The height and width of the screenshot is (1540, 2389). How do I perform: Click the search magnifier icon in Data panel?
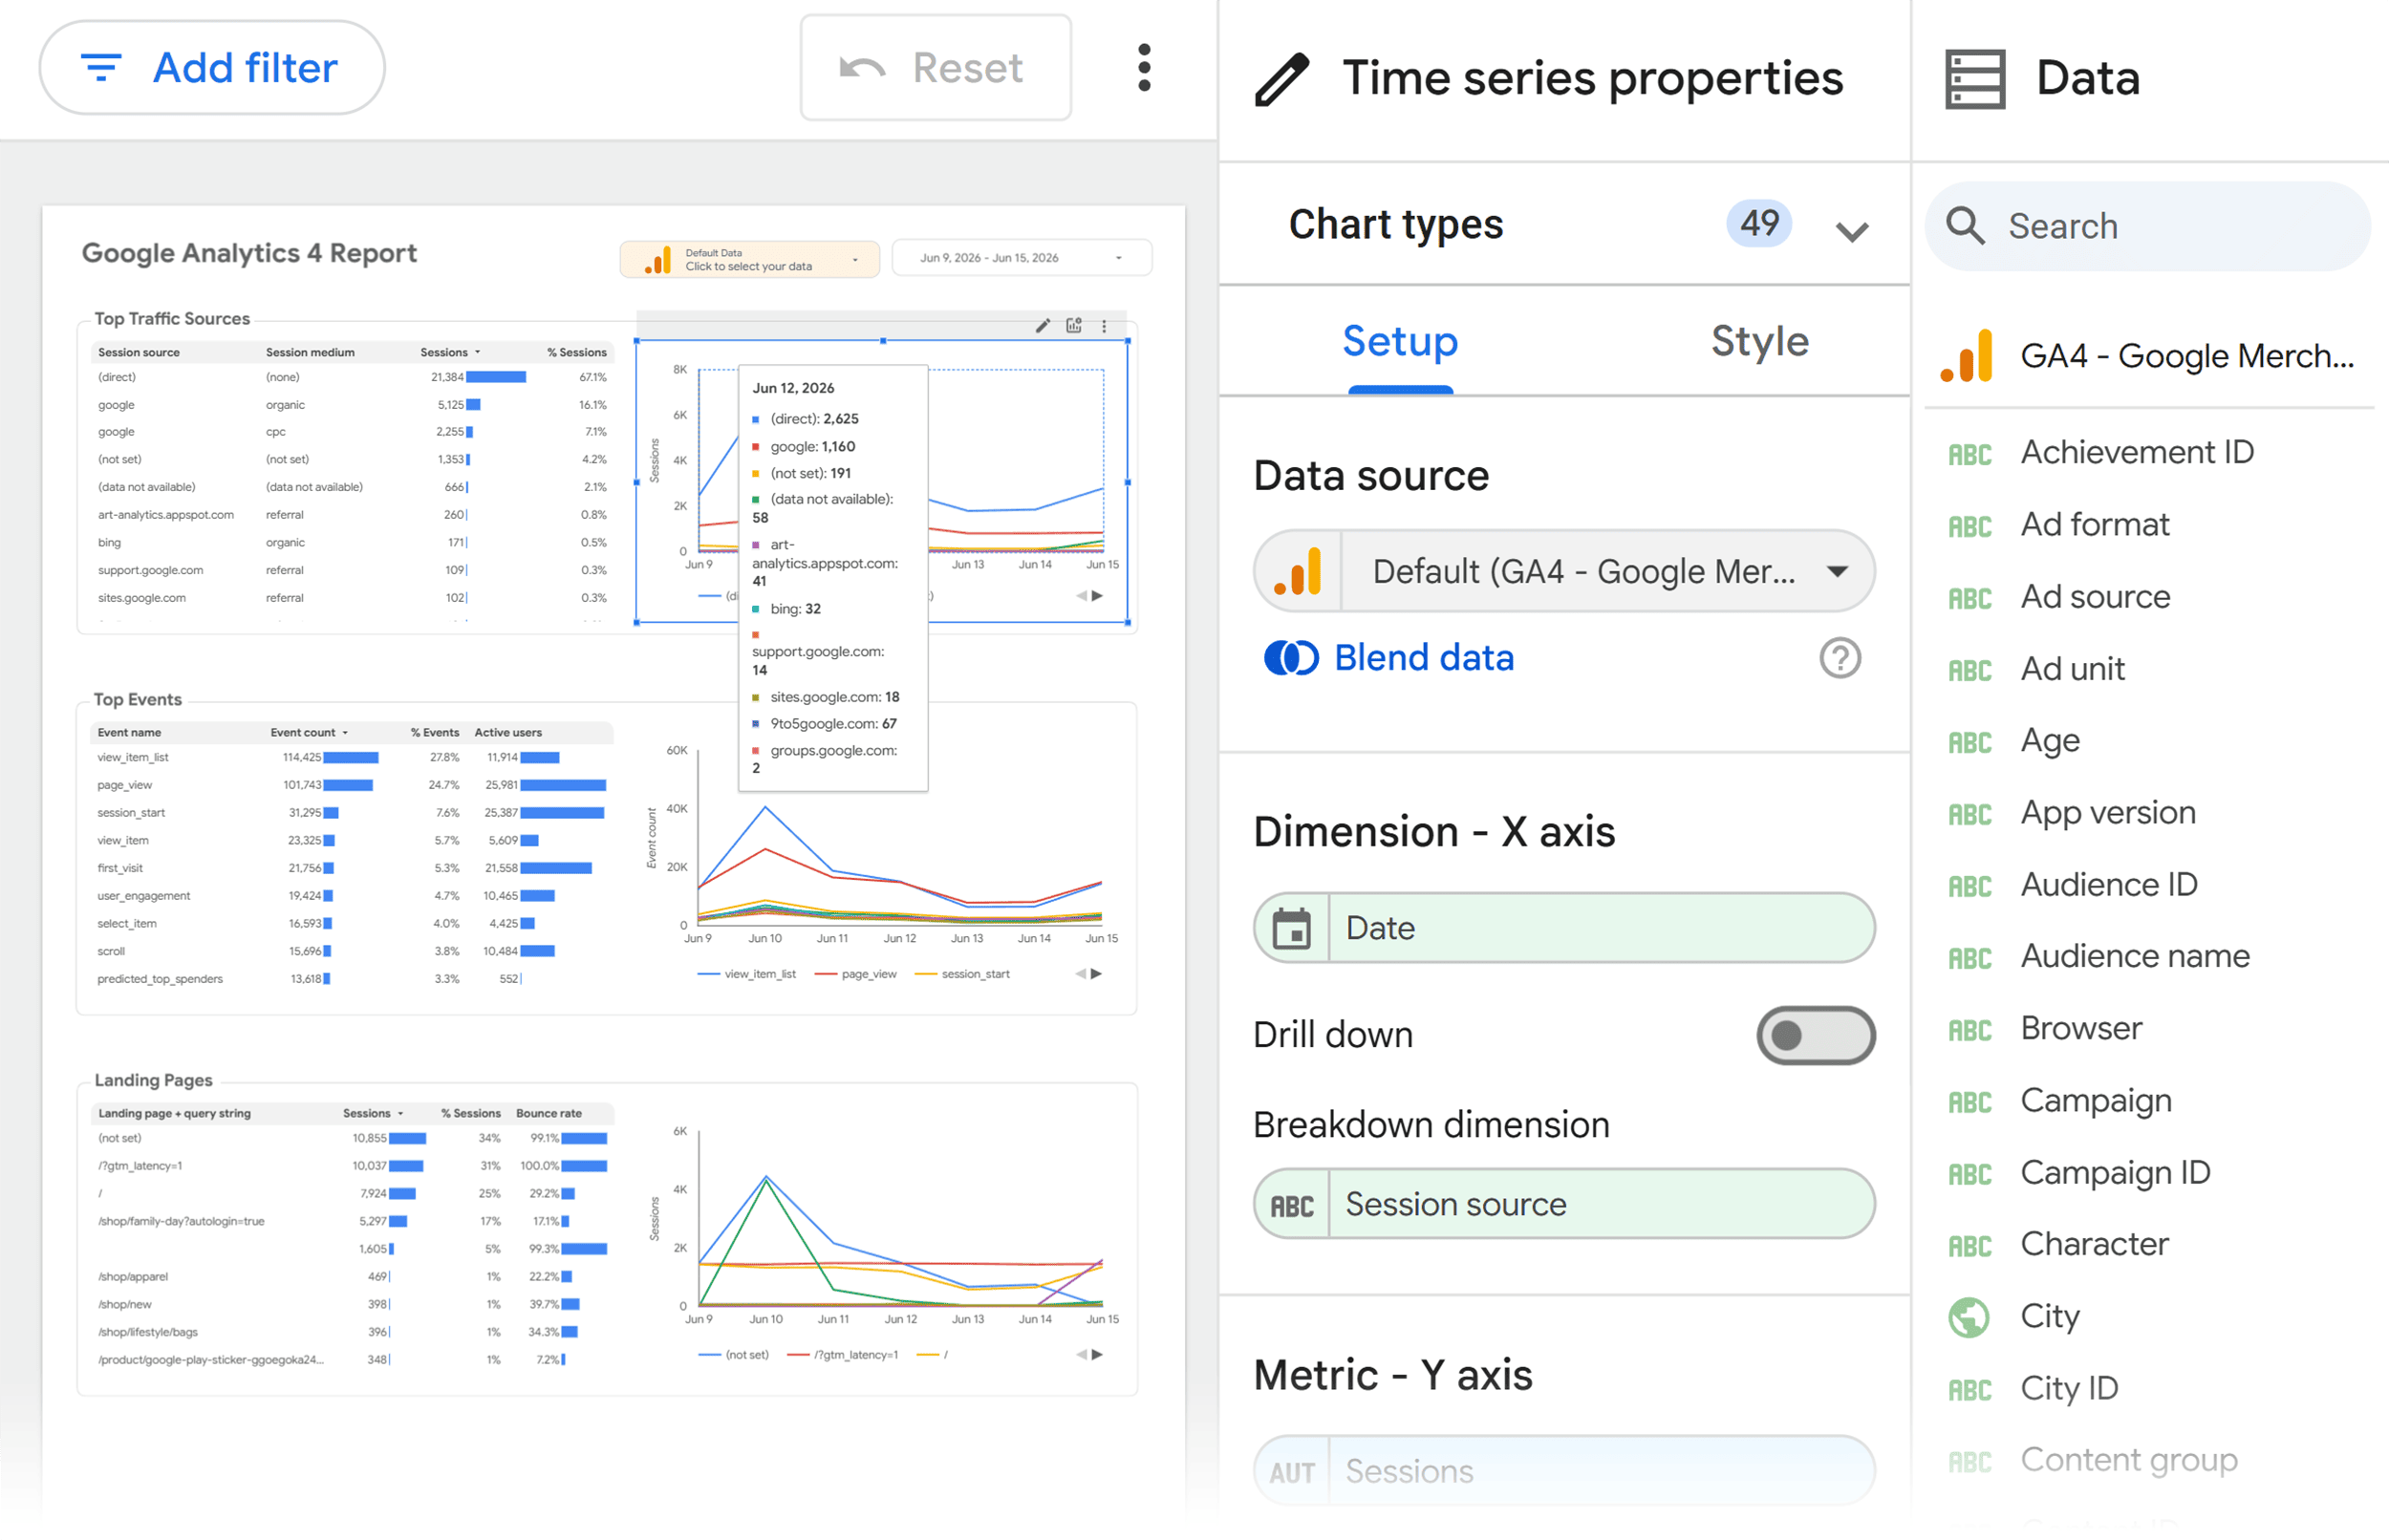[1965, 226]
